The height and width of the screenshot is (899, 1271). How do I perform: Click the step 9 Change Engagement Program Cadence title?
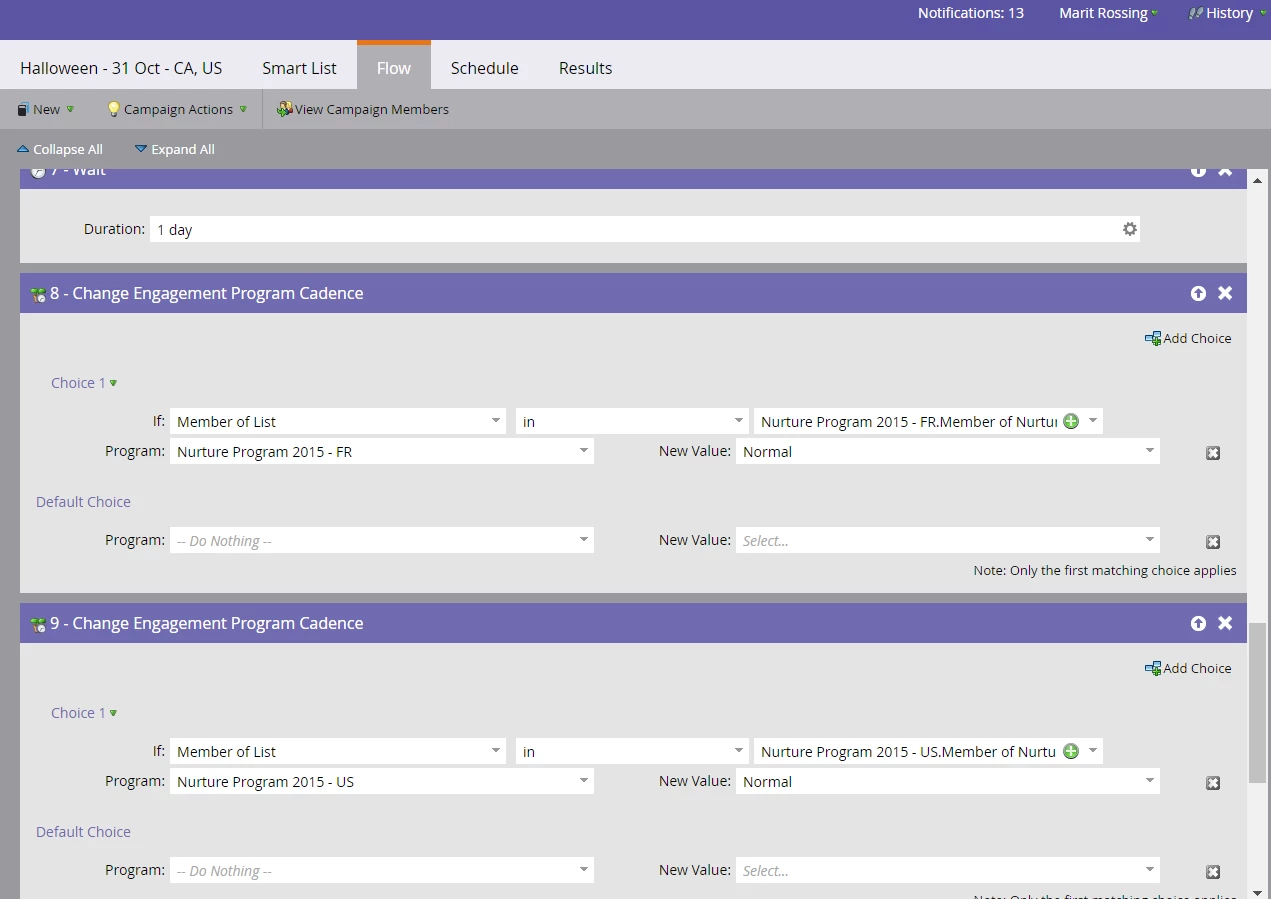207,623
